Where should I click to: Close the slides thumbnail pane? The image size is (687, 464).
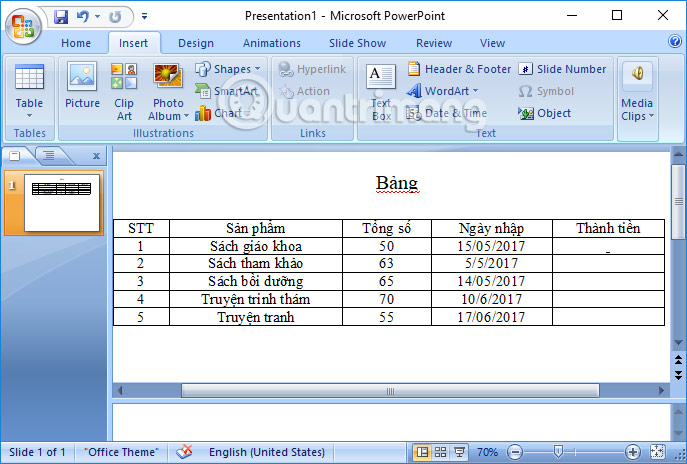(96, 156)
